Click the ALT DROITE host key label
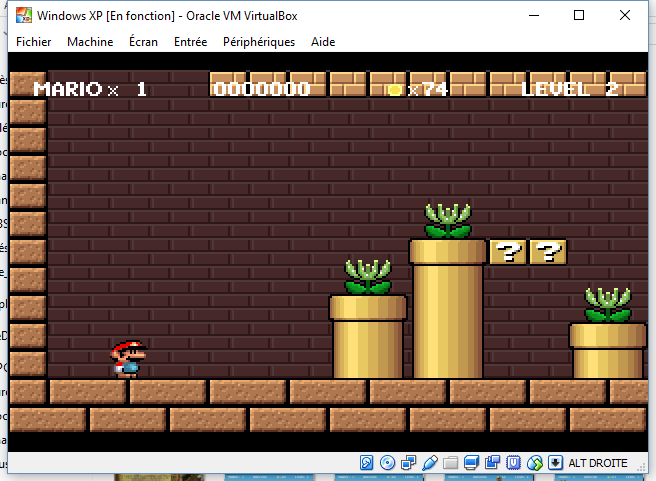656x481 pixels. pos(598,463)
